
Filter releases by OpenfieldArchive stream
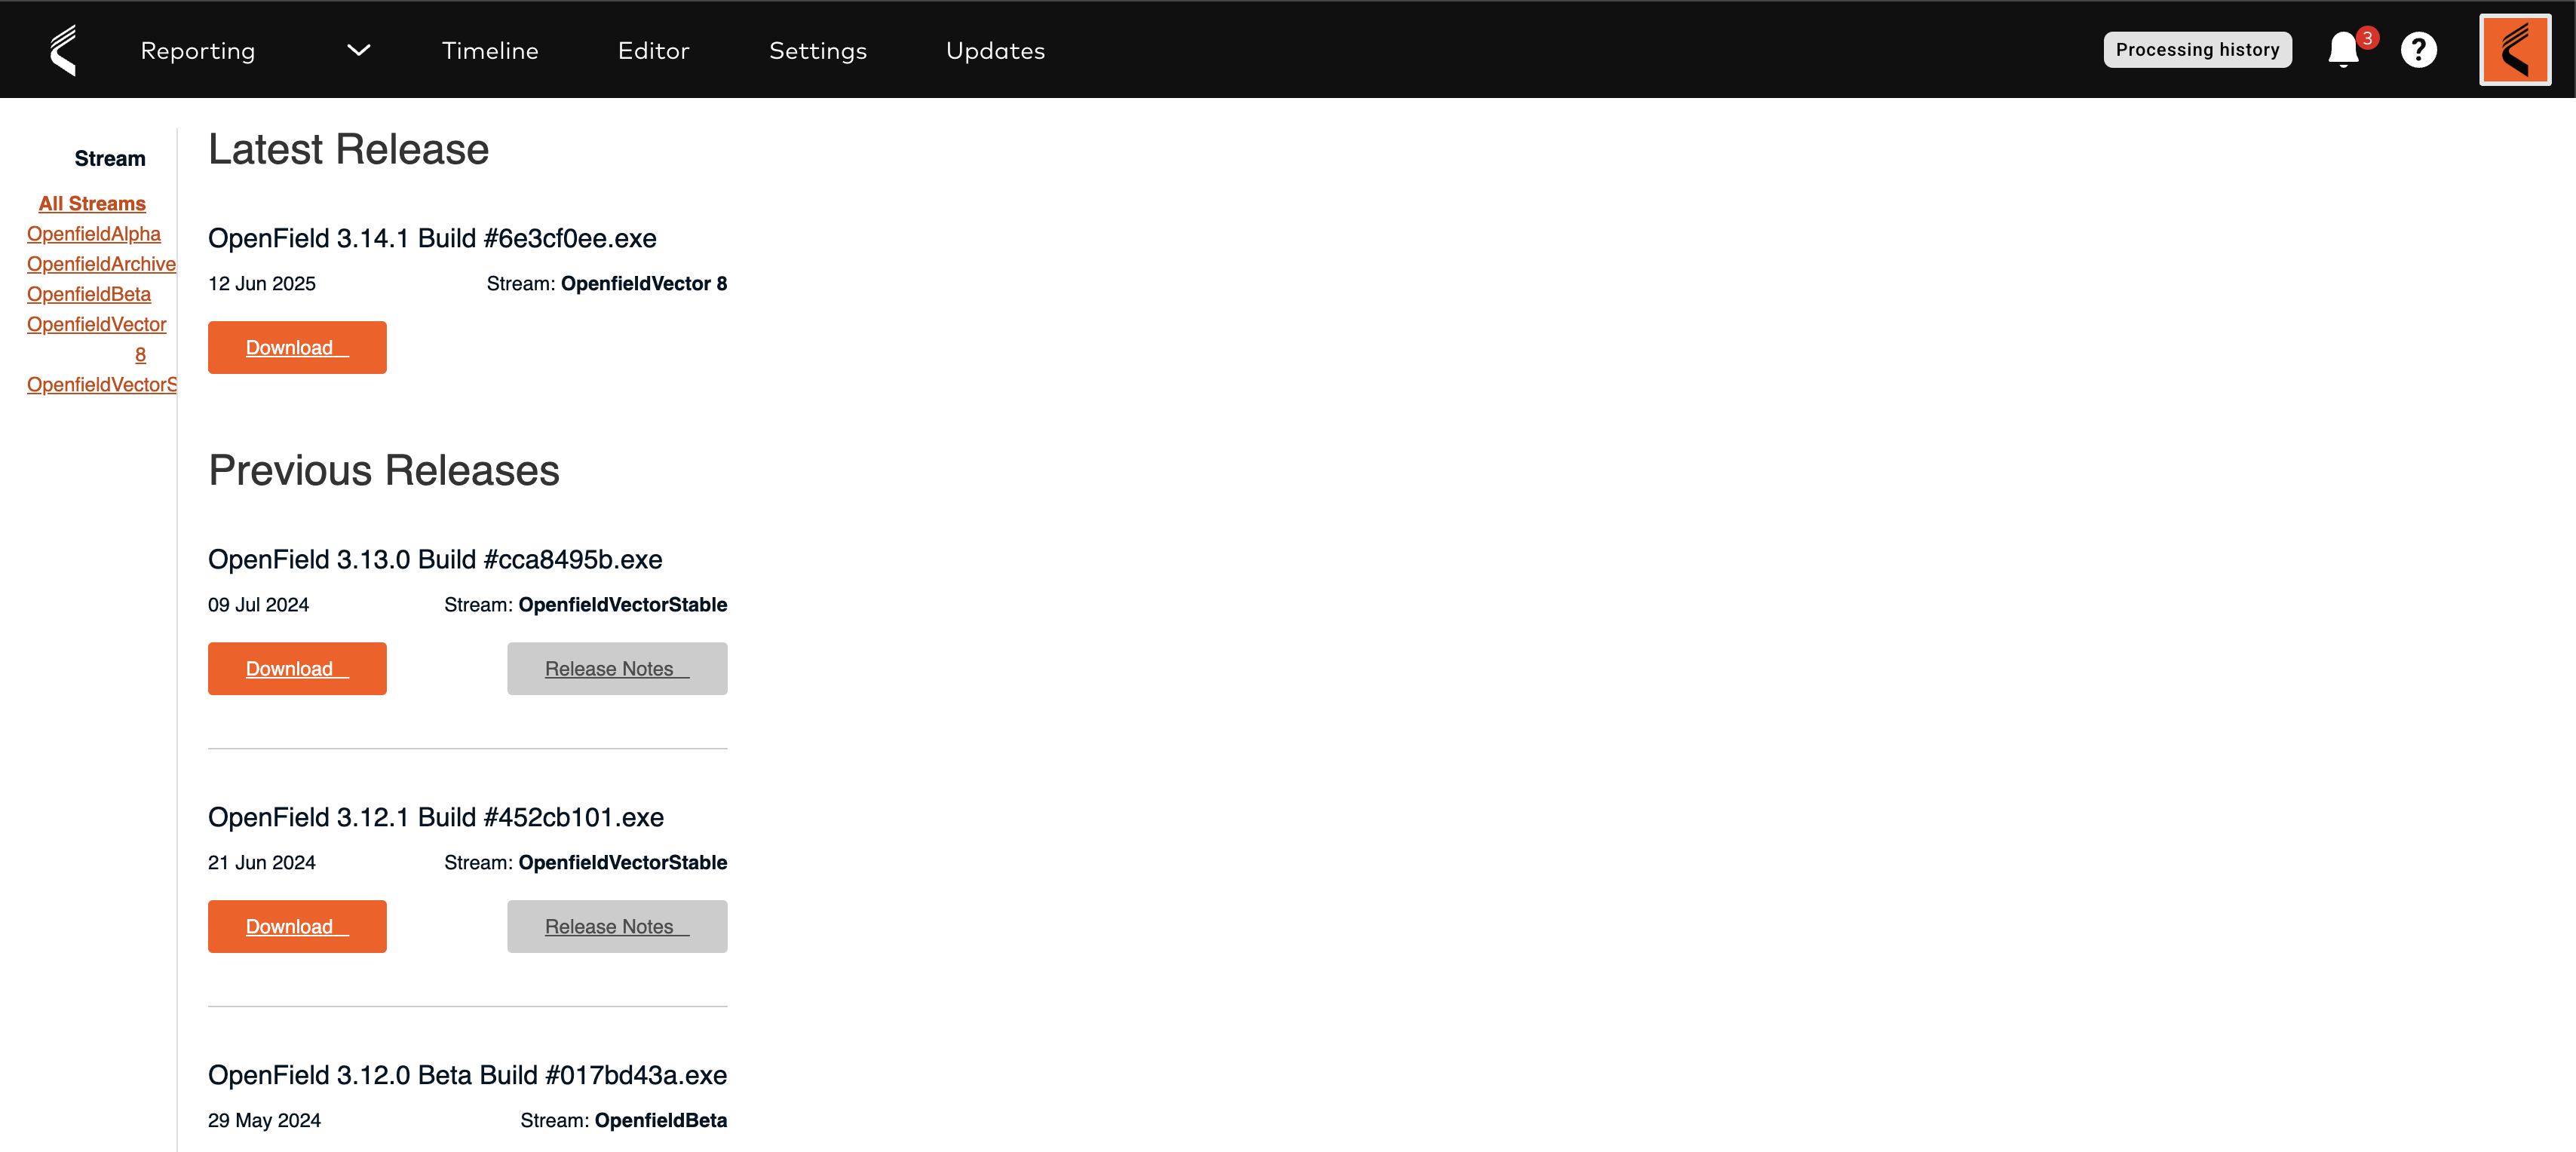(x=101, y=263)
